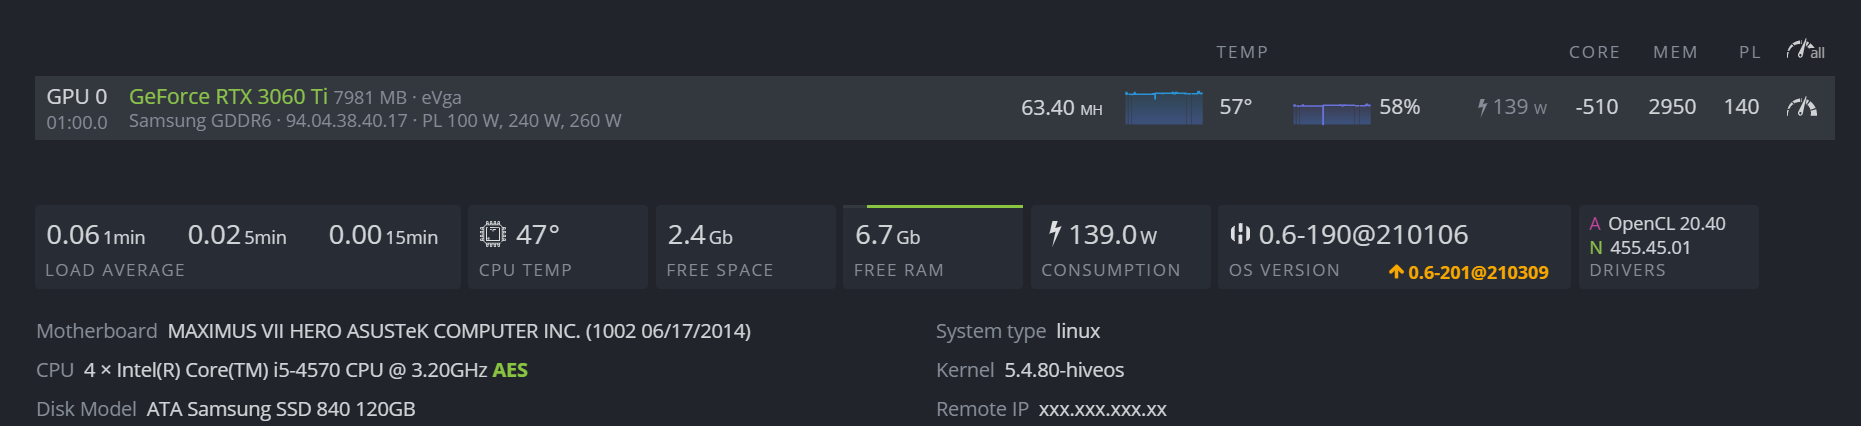This screenshot has width=1861, height=426.
Task: Click the lightning bolt beside 139.0 W consumption
Action: pyautogui.click(x=1054, y=233)
